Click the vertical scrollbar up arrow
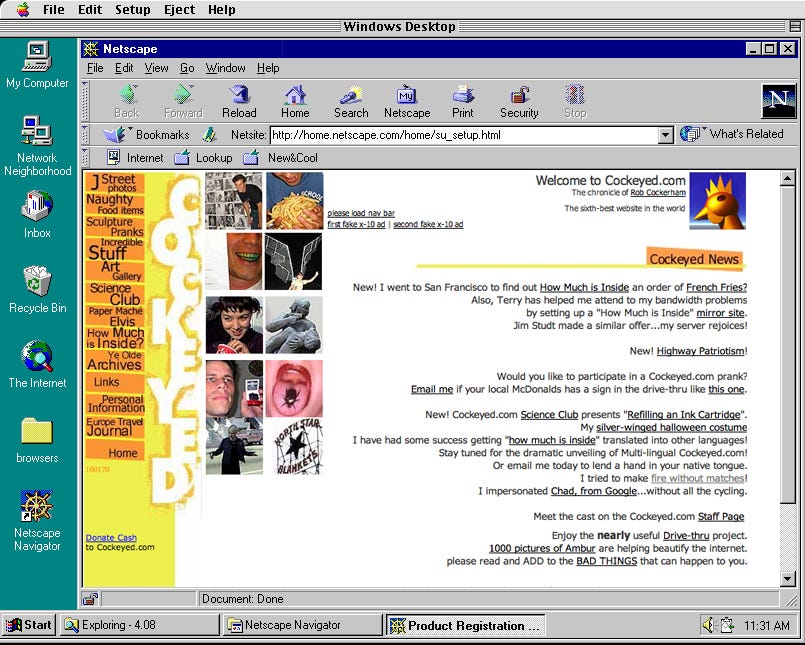 [x=788, y=179]
